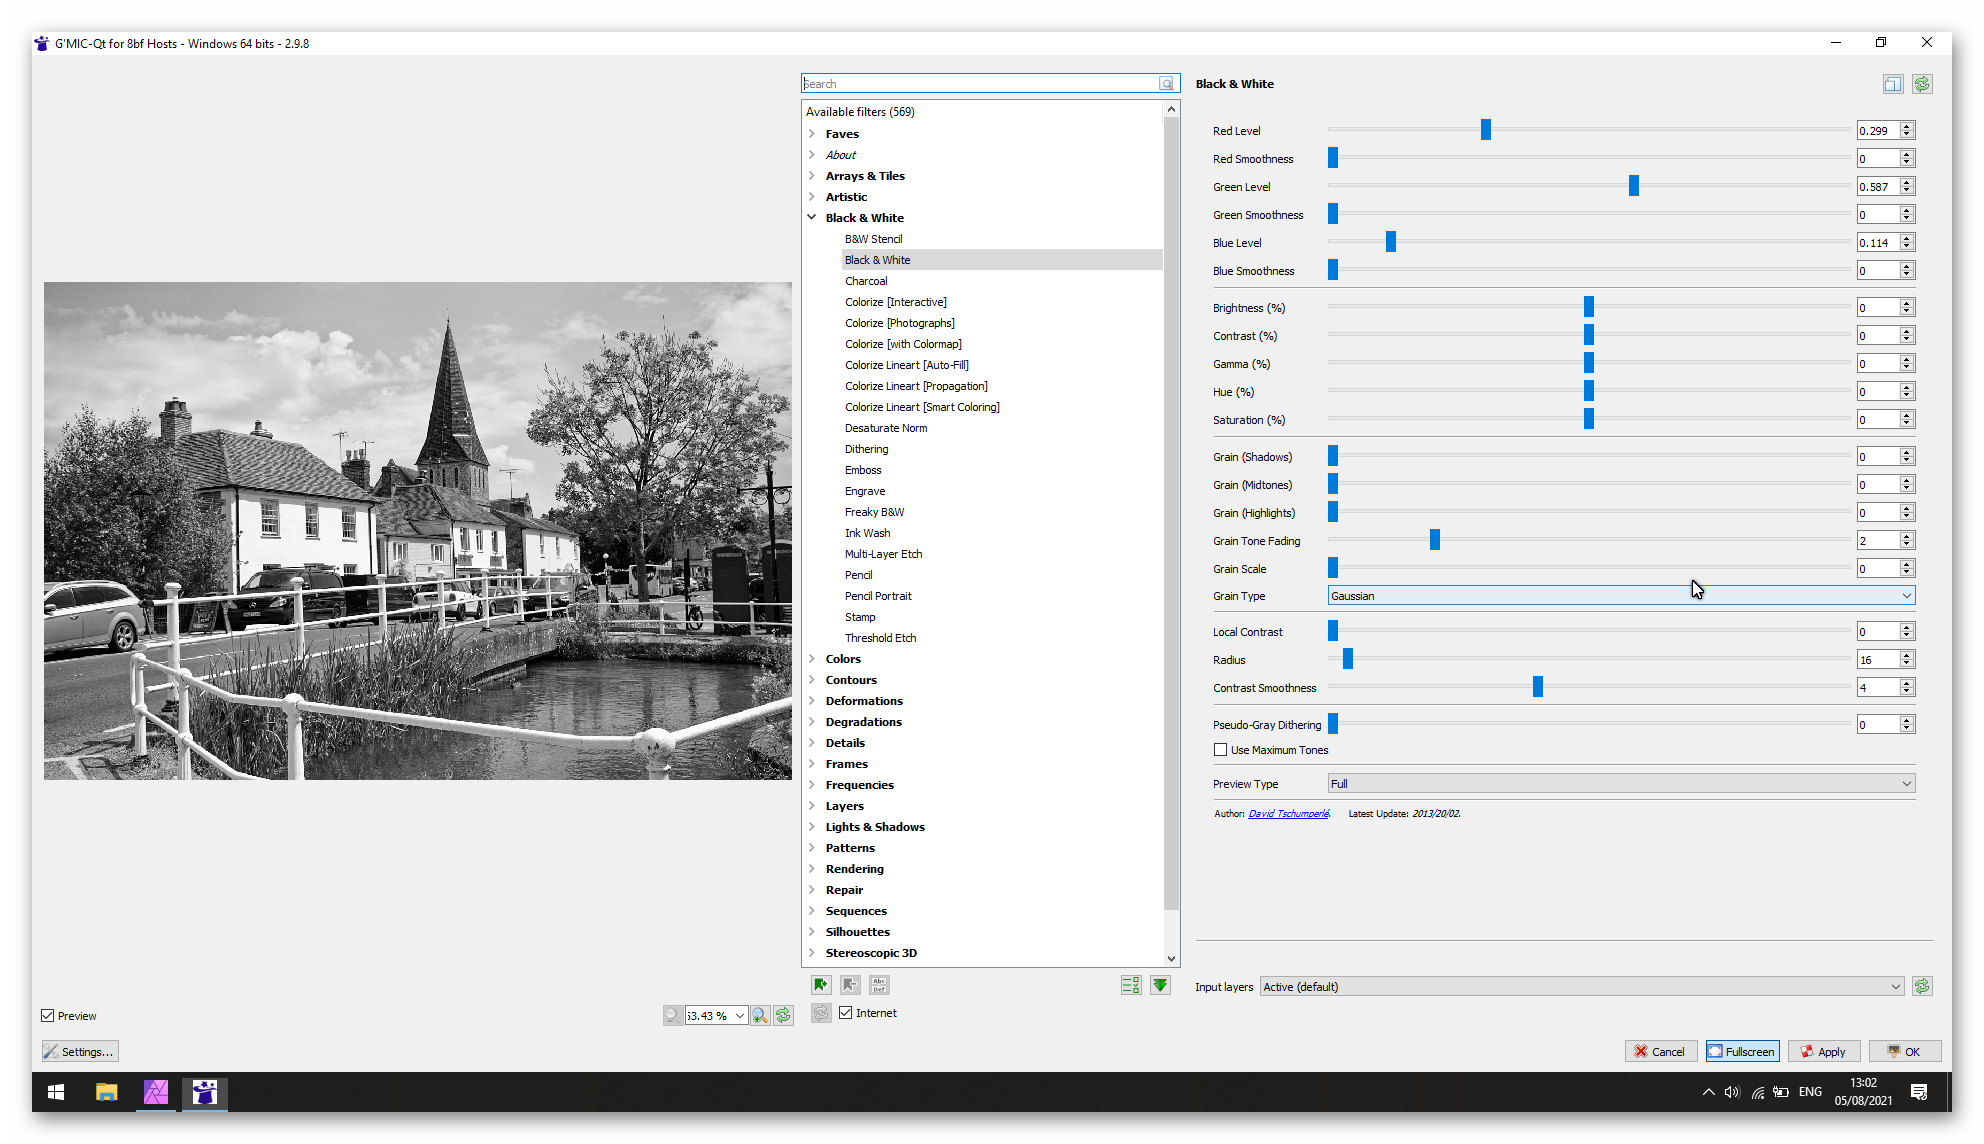Uncheck the Internet checkbox
Screen dimensions: 1984x1144
(x=846, y=1013)
